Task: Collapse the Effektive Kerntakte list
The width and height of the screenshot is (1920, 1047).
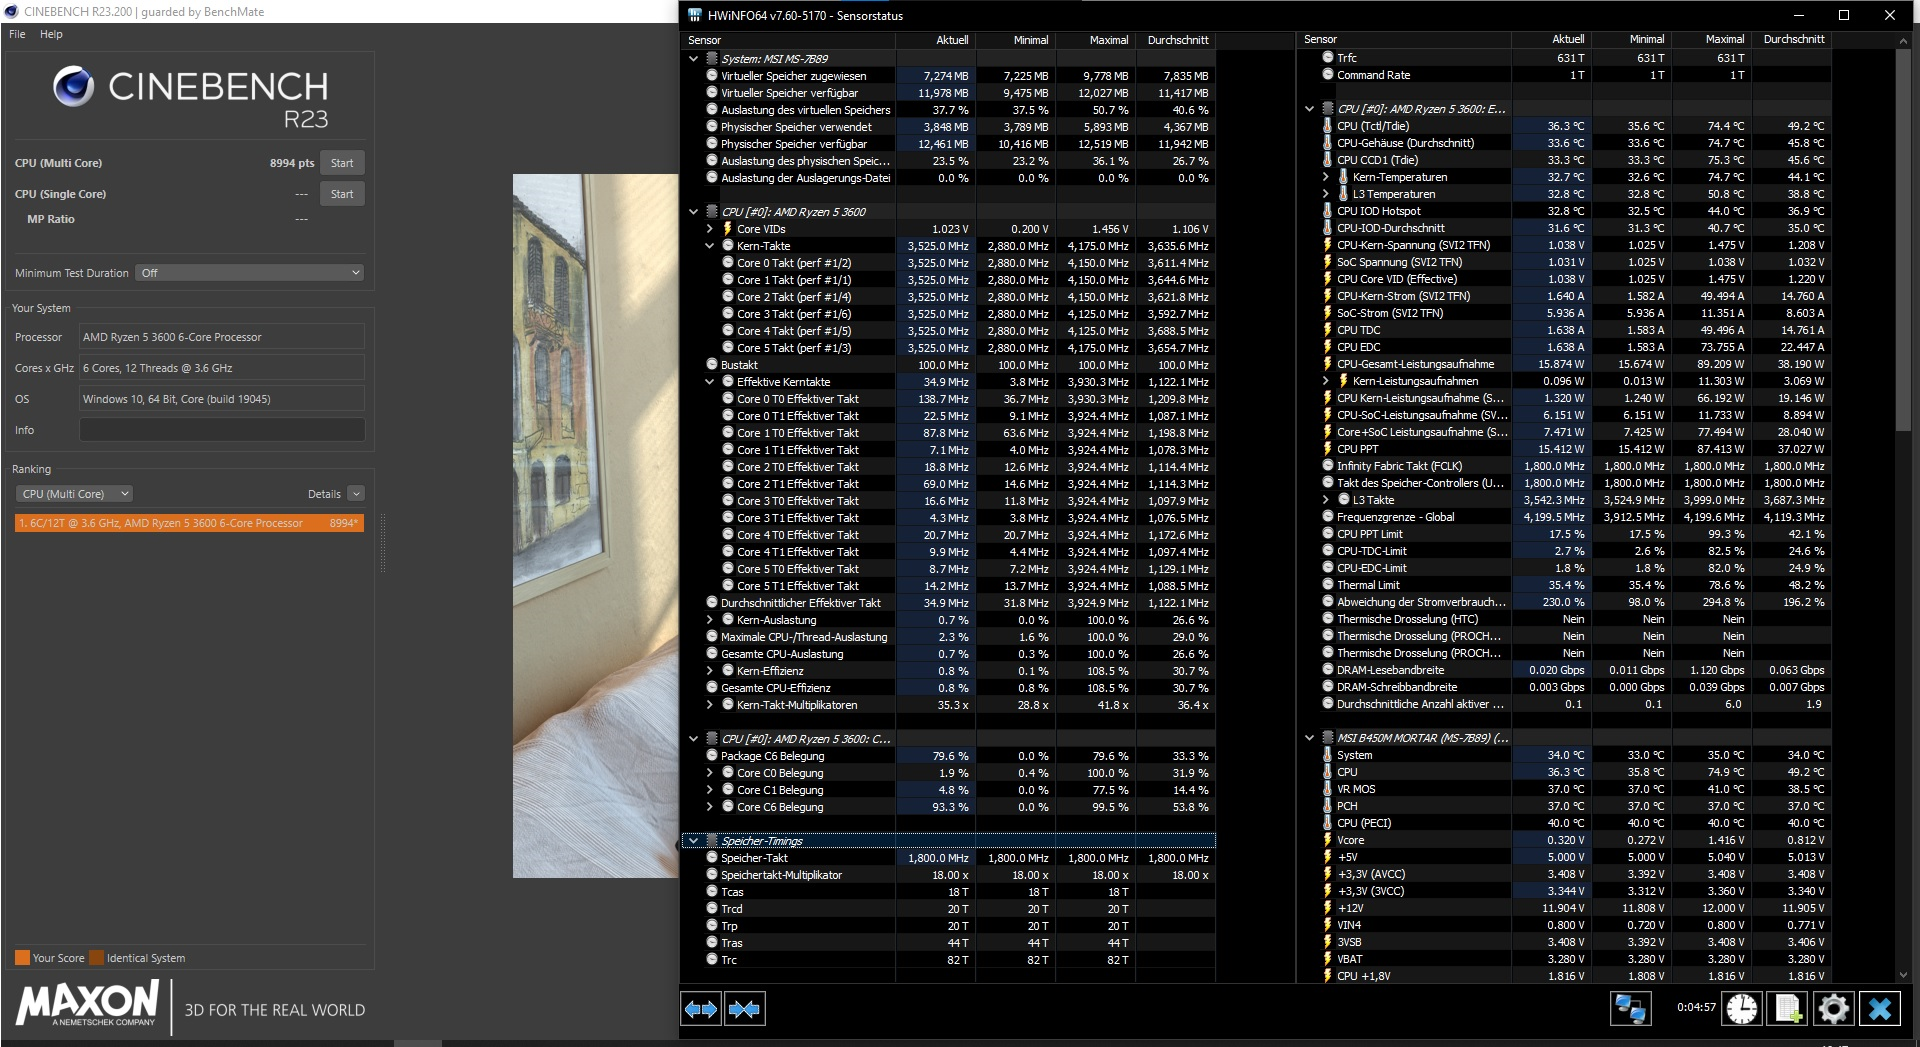Action: pos(709,382)
